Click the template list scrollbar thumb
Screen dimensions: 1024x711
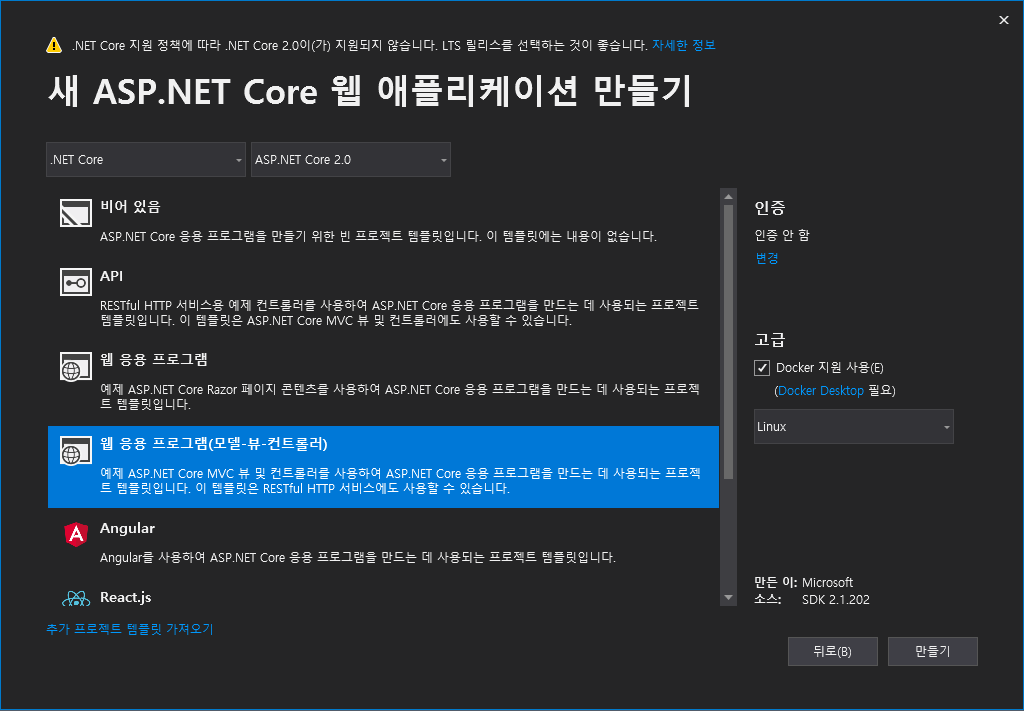[728, 343]
